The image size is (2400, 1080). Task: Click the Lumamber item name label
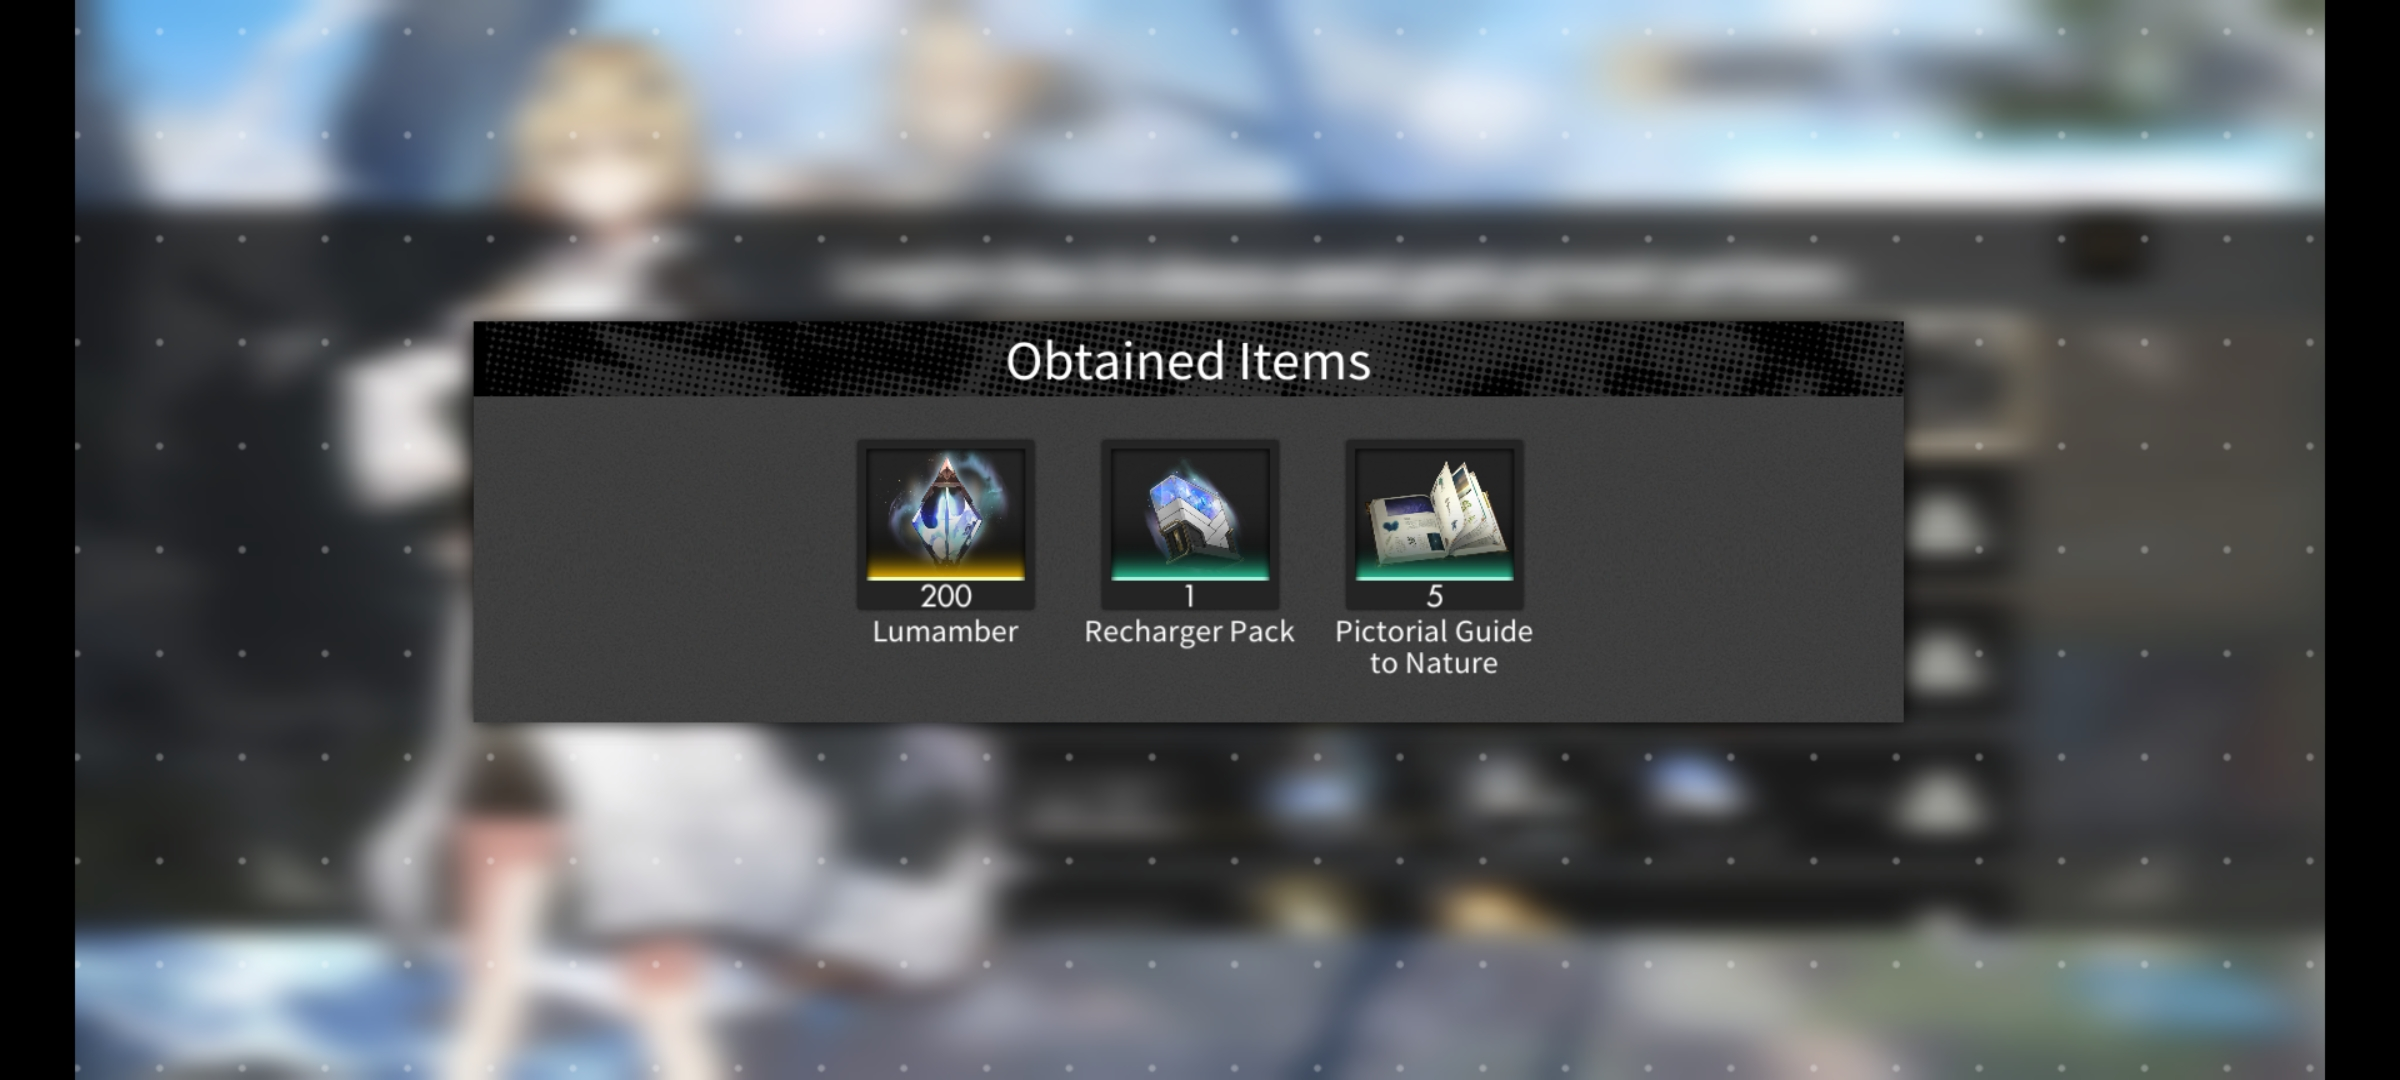click(x=945, y=632)
